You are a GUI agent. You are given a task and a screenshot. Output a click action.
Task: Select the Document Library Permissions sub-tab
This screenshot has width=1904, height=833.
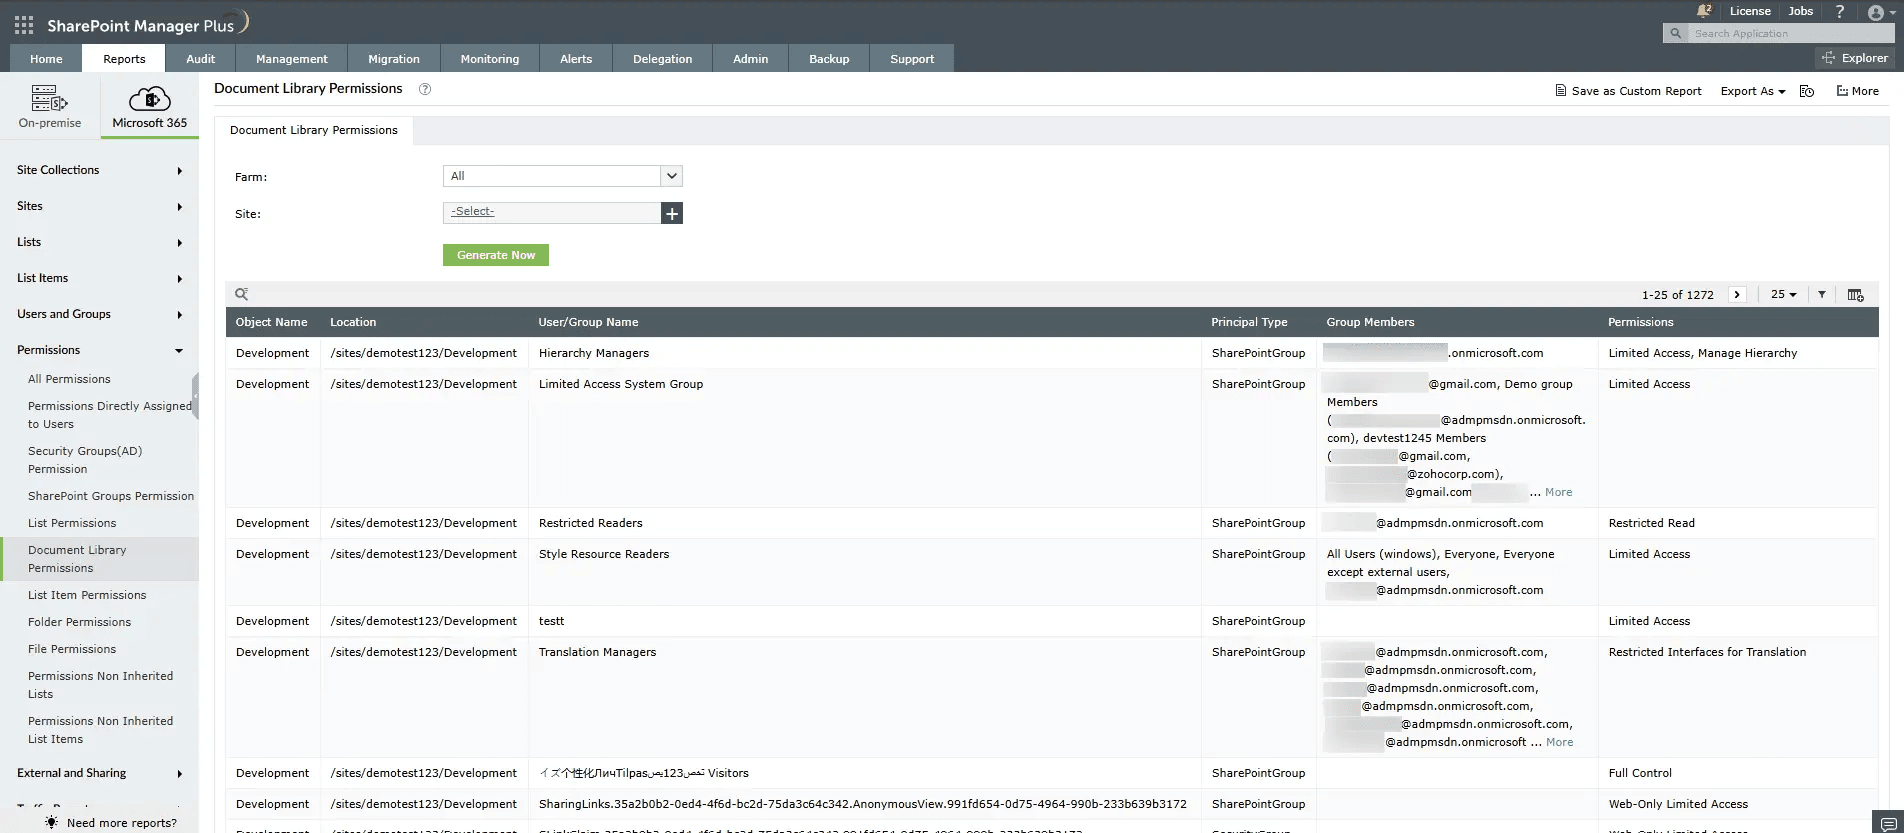(314, 130)
